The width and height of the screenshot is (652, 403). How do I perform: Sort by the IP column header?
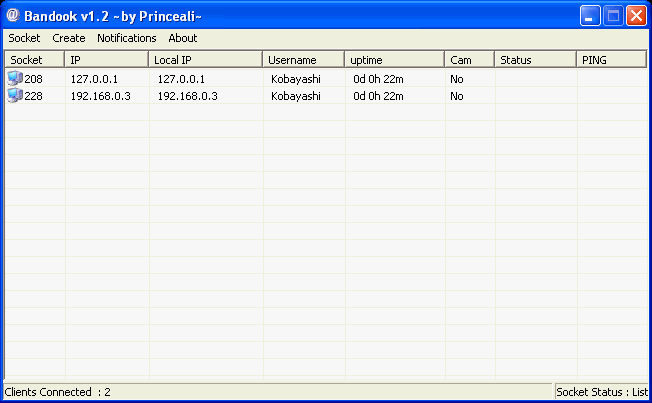click(107, 60)
